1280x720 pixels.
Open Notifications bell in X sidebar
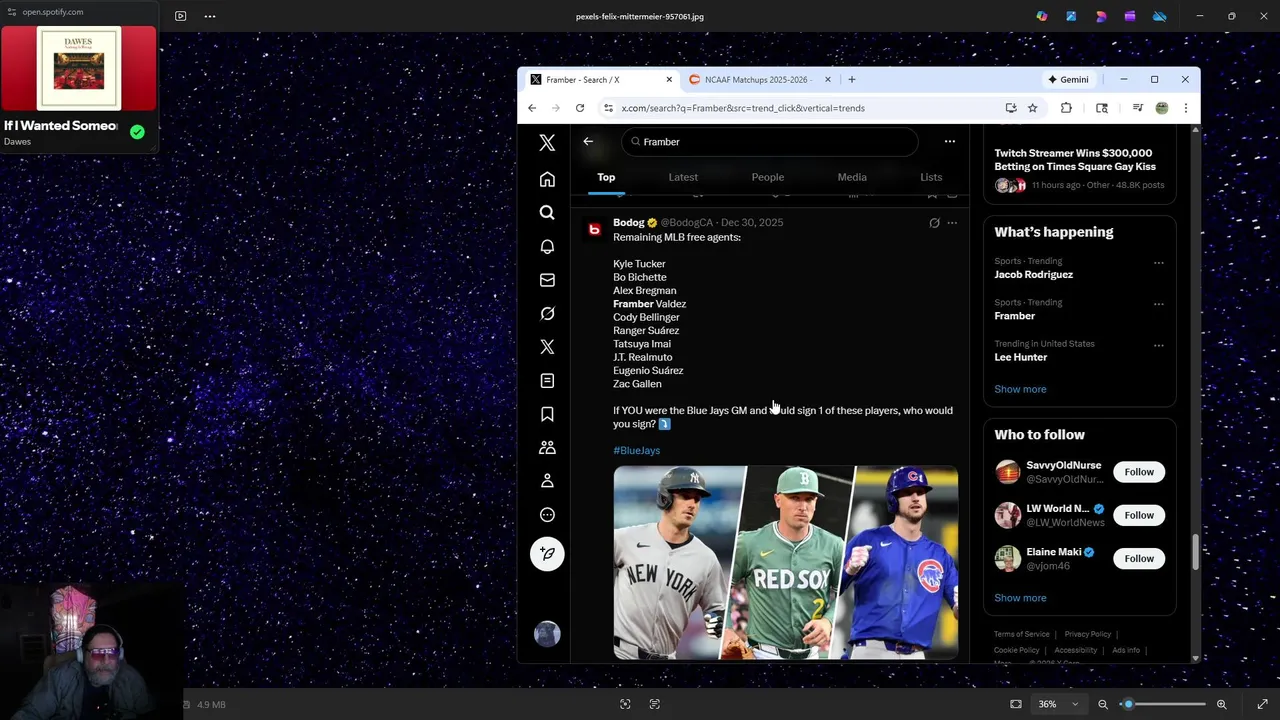(547, 247)
